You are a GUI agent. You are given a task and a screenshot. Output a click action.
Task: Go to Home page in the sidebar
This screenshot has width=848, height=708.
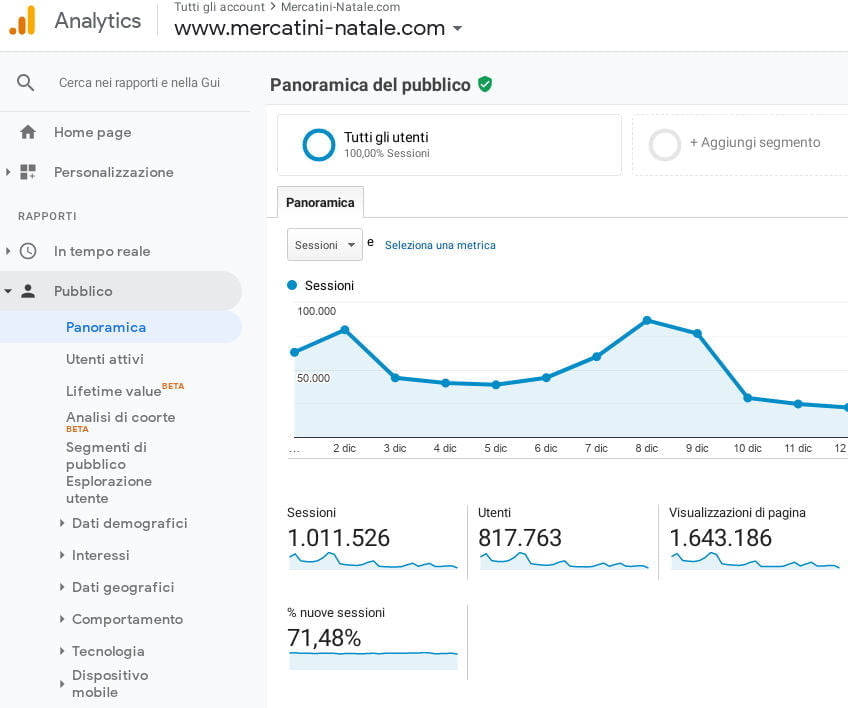coord(92,133)
